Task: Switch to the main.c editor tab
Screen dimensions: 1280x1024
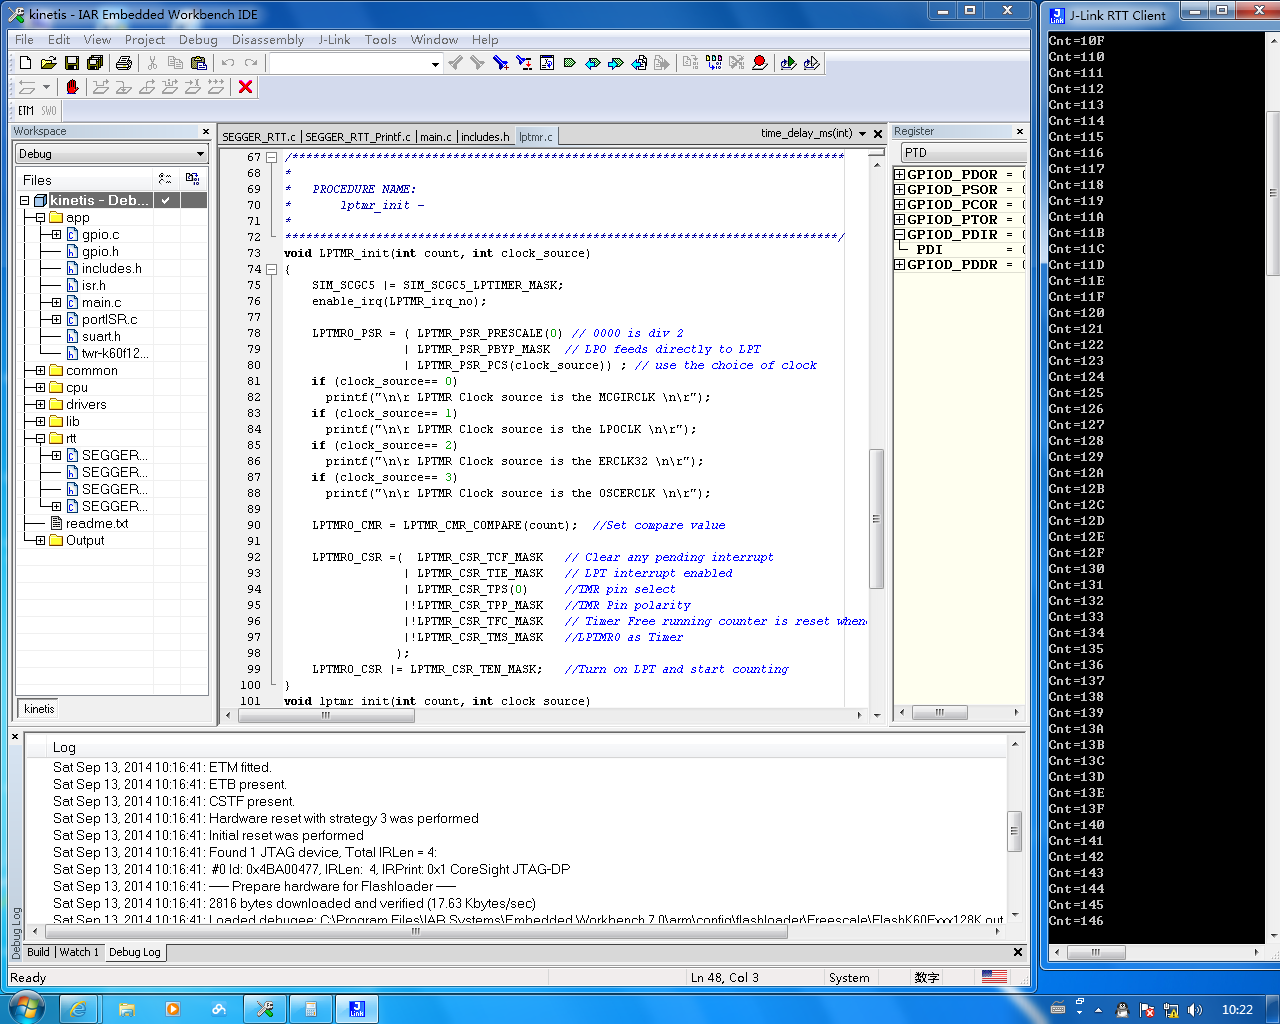Action: tap(436, 137)
